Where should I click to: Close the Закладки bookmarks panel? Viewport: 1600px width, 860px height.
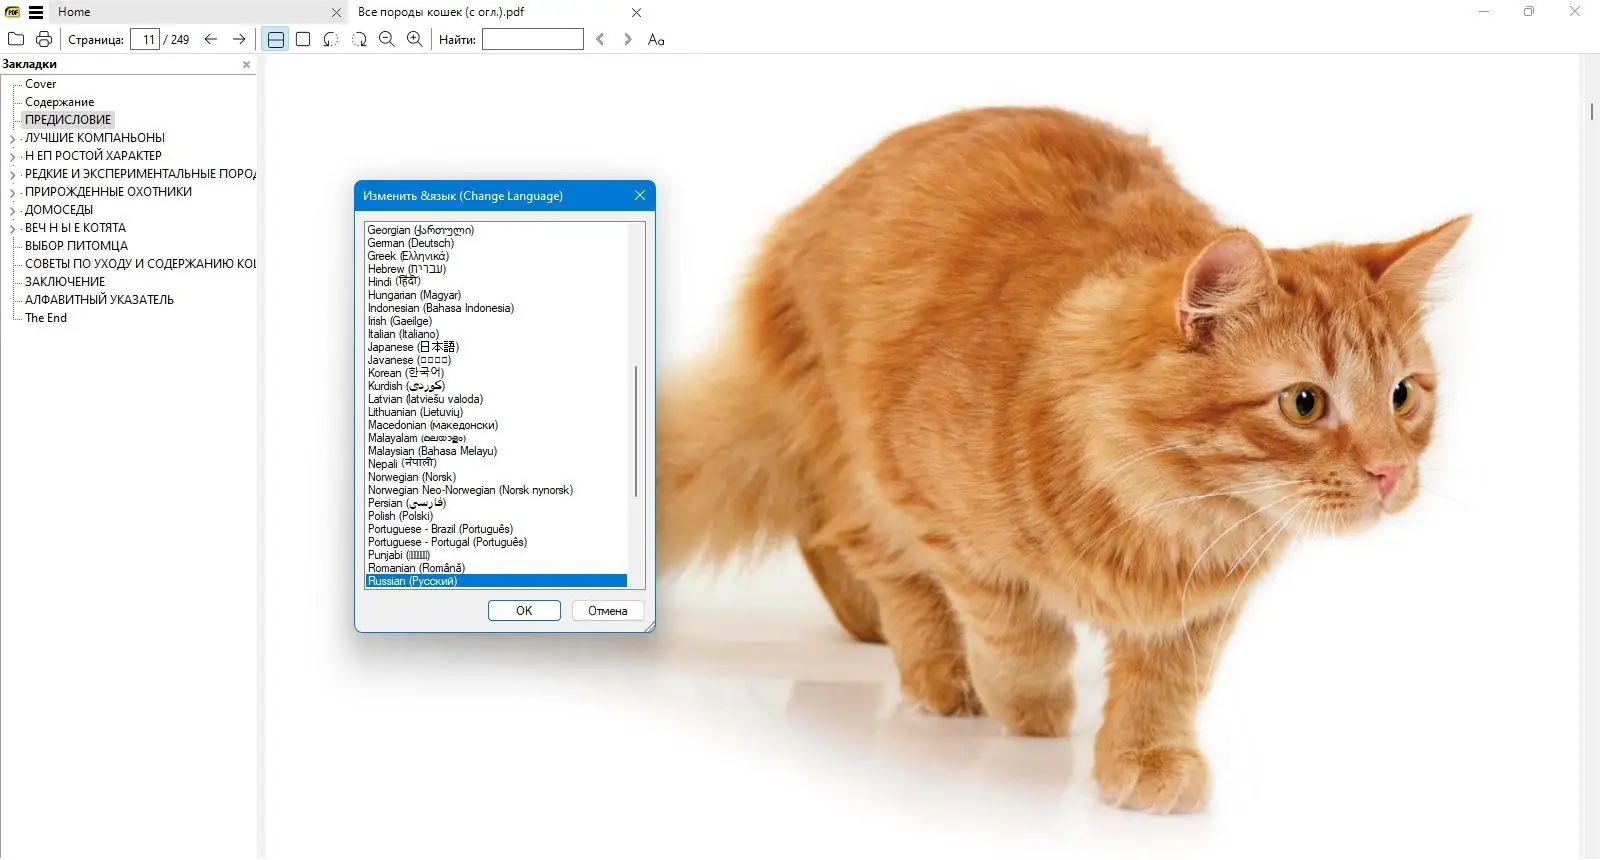247,64
